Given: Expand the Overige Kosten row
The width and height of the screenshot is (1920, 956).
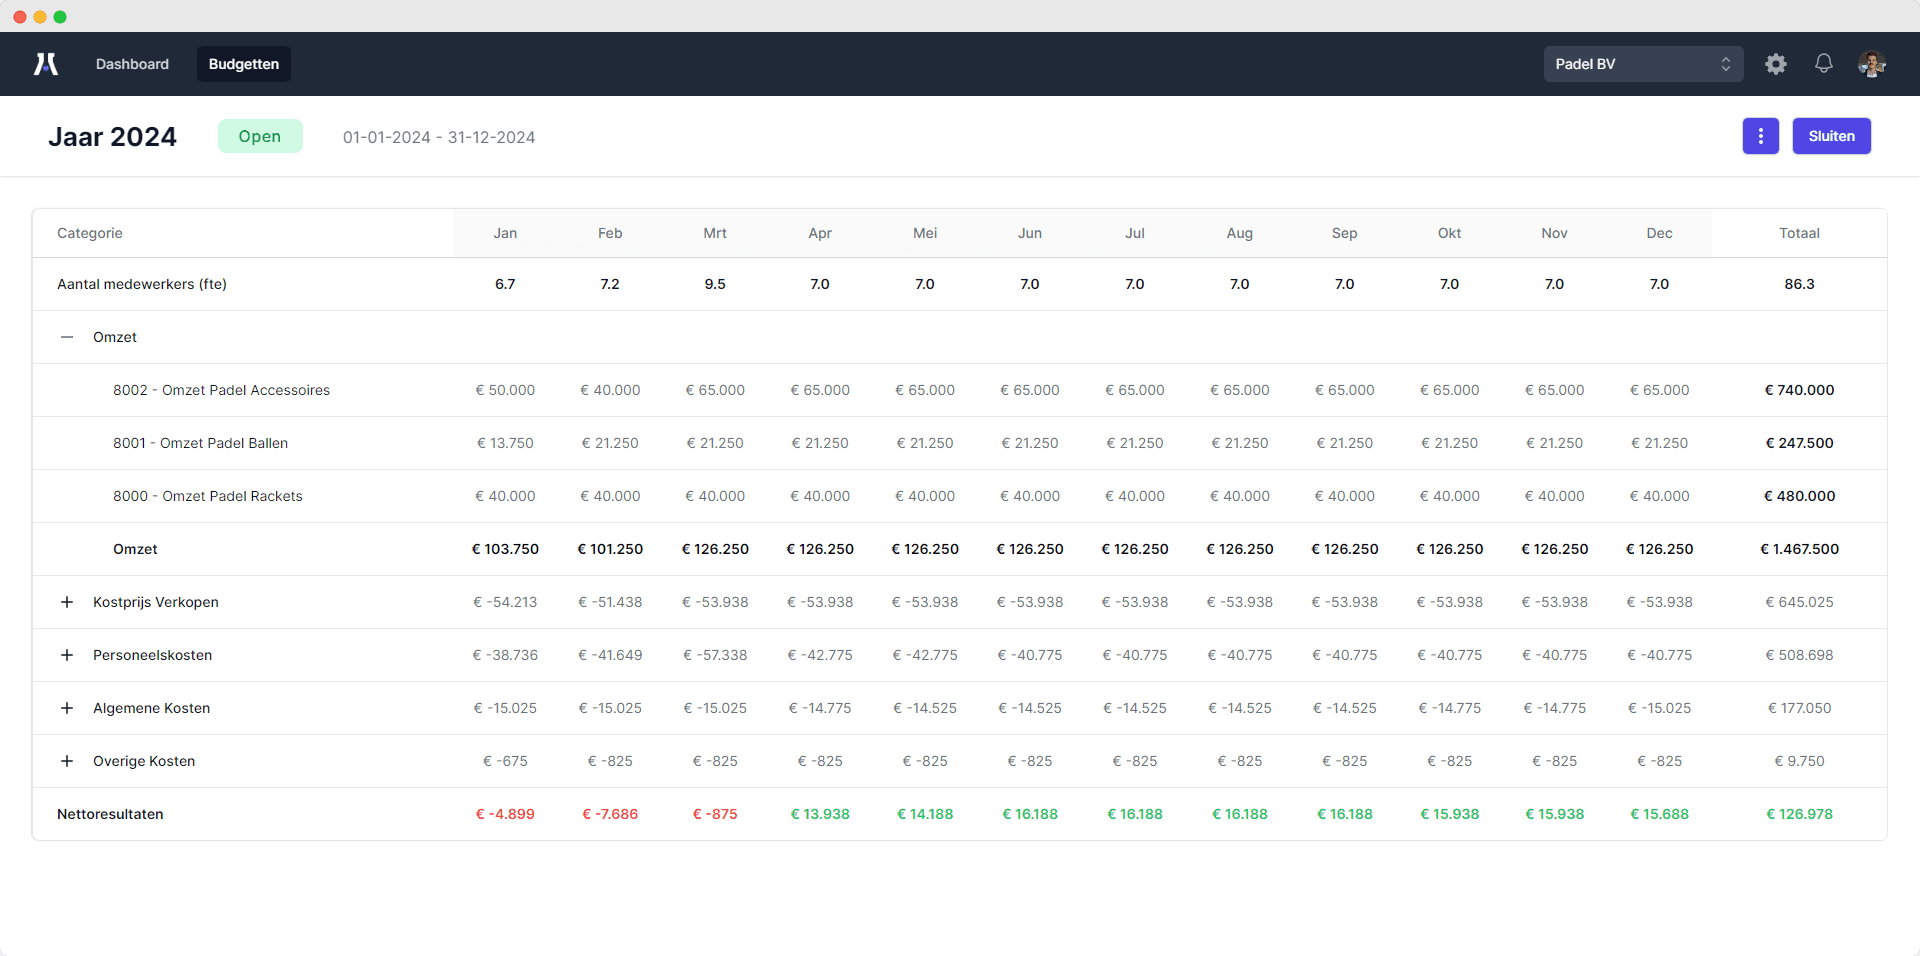Looking at the screenshot, I should pyautogui.click(x=67, y=761).
